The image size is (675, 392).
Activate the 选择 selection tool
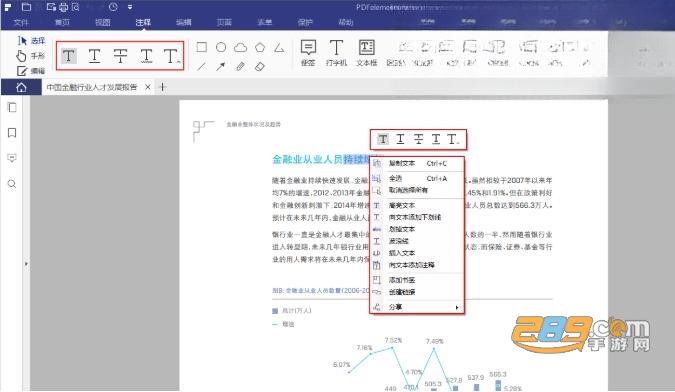31,41
